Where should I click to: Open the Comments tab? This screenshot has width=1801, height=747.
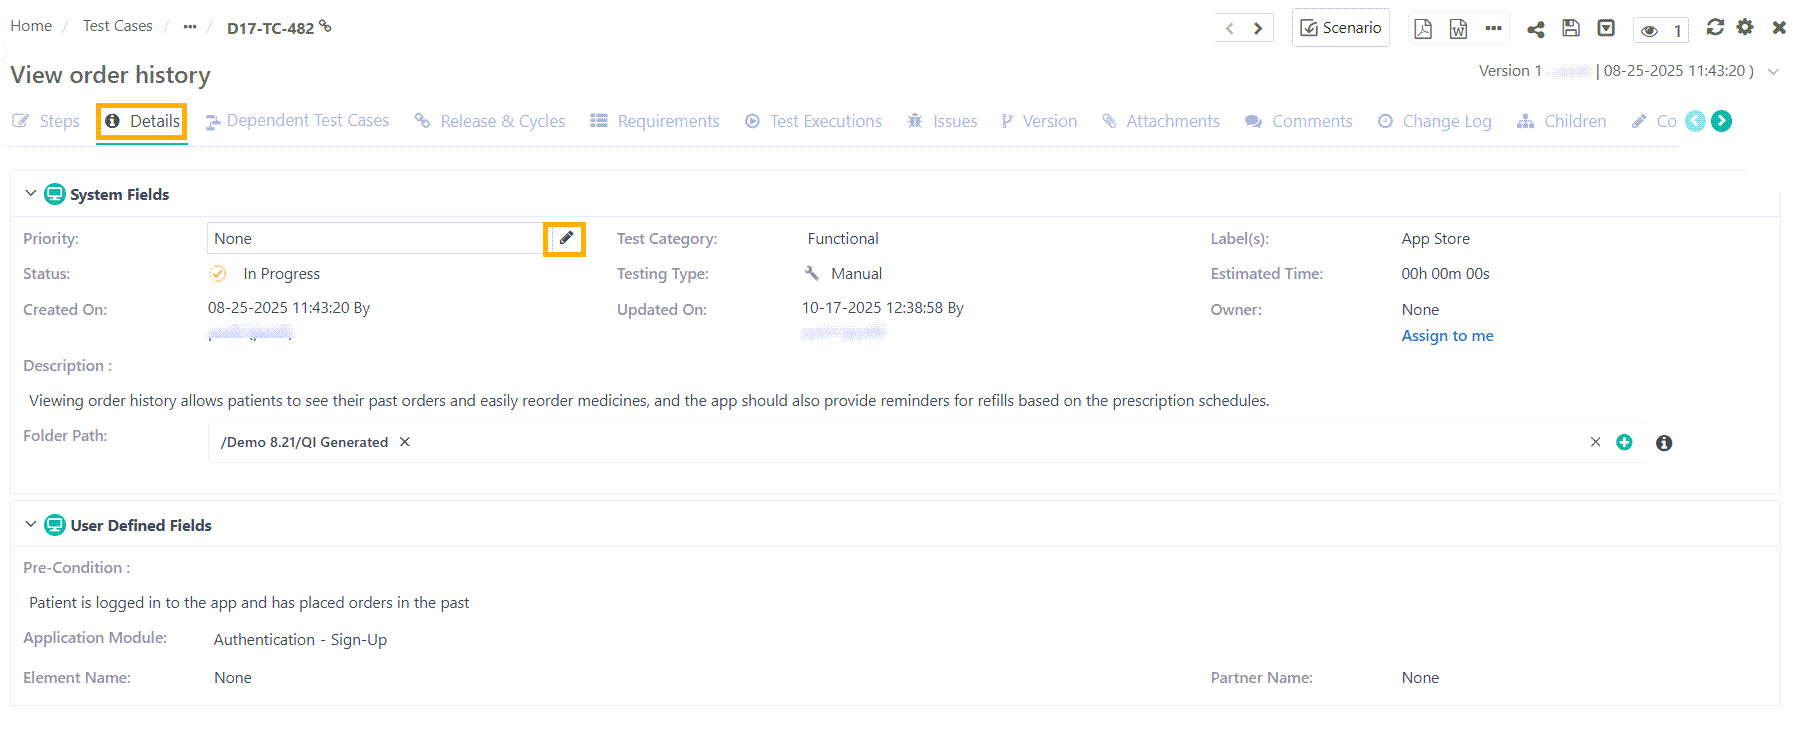pyautogui.click(x=1299, y=121)
